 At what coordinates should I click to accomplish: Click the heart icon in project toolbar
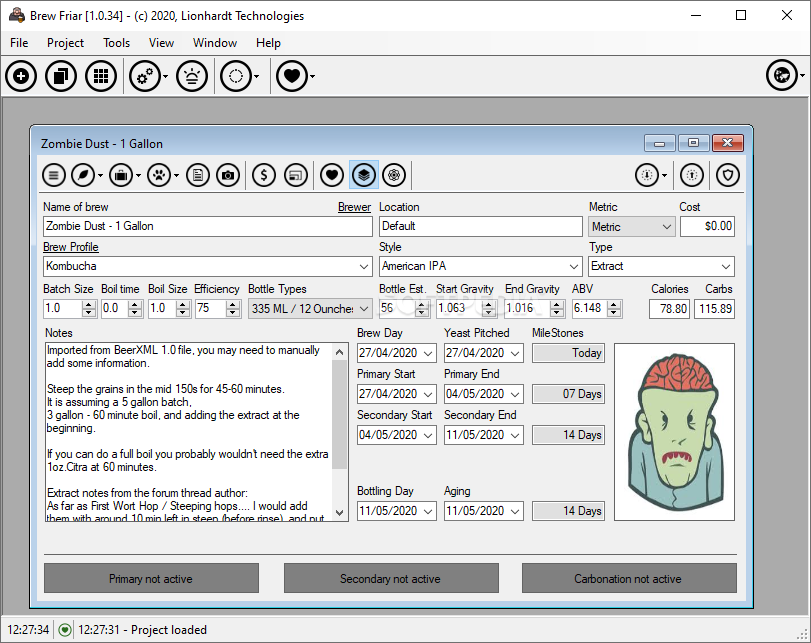pos(332,175)
